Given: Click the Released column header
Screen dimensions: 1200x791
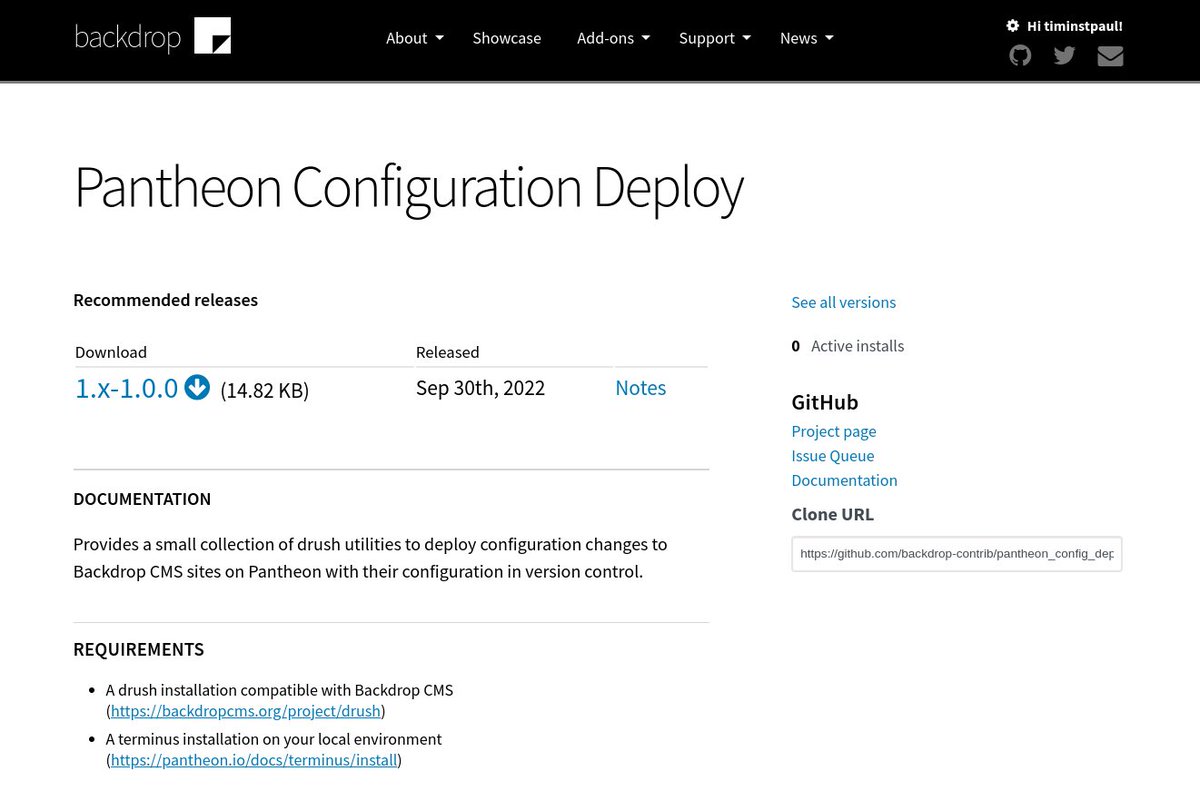Looking at the screenshot, I should 448,352.
